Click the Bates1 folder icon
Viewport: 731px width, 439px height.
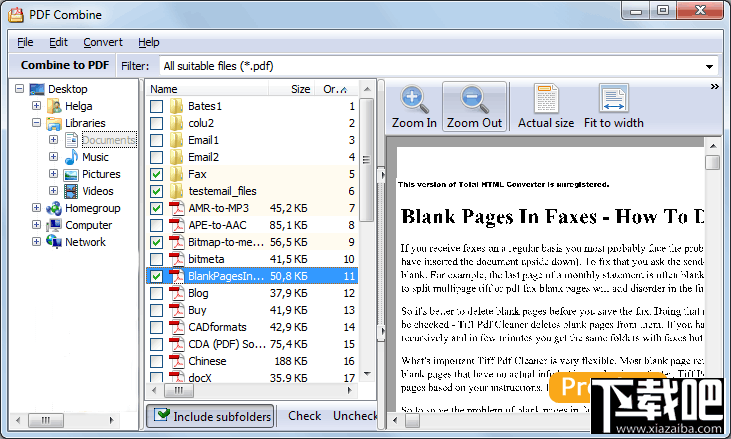176,106
